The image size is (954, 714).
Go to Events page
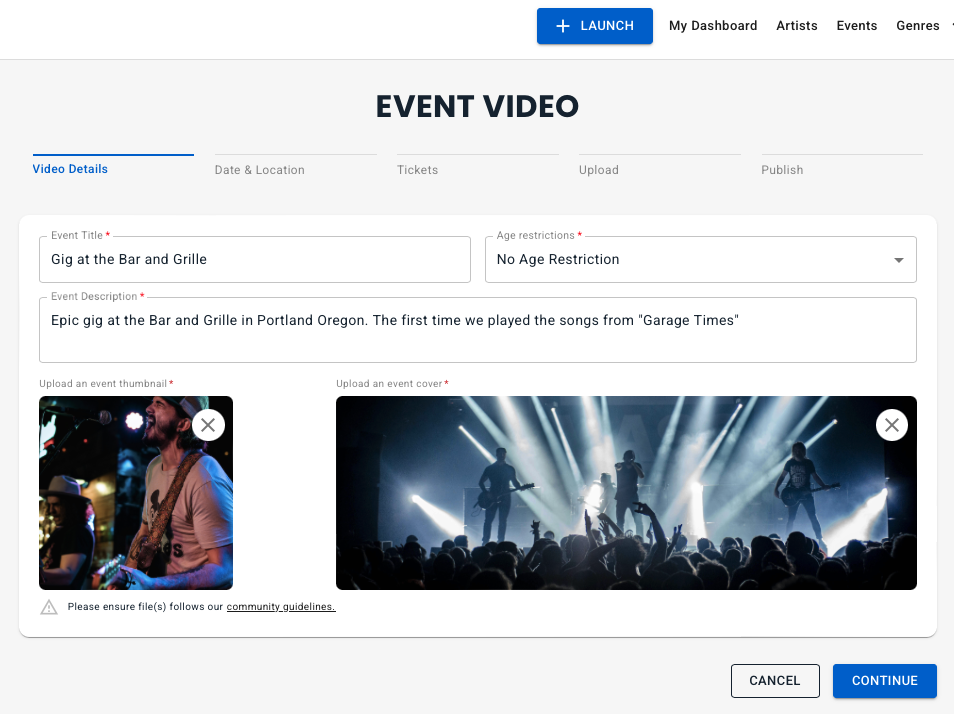pyautogui.click(x=857, y=26)
